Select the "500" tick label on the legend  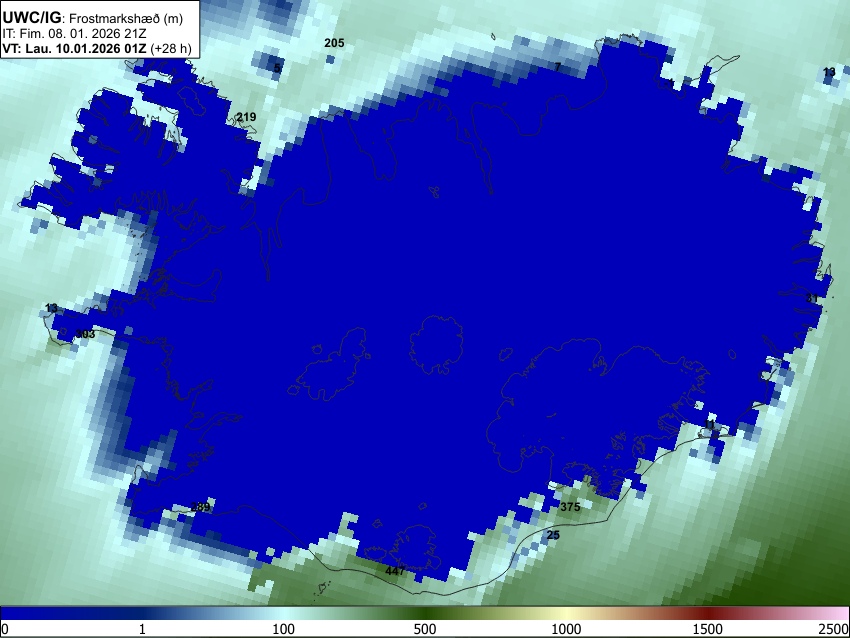[424, 629]
